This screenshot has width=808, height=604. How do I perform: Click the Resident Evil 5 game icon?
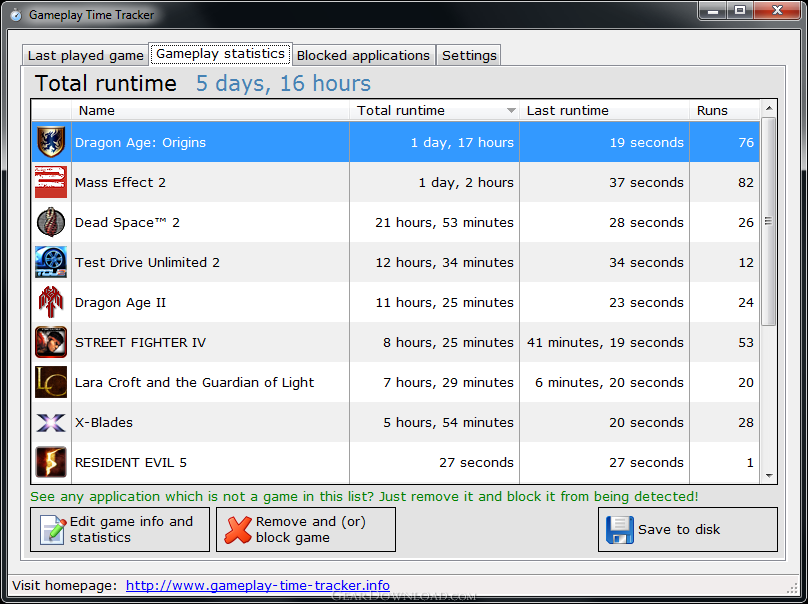coord(51,462)
